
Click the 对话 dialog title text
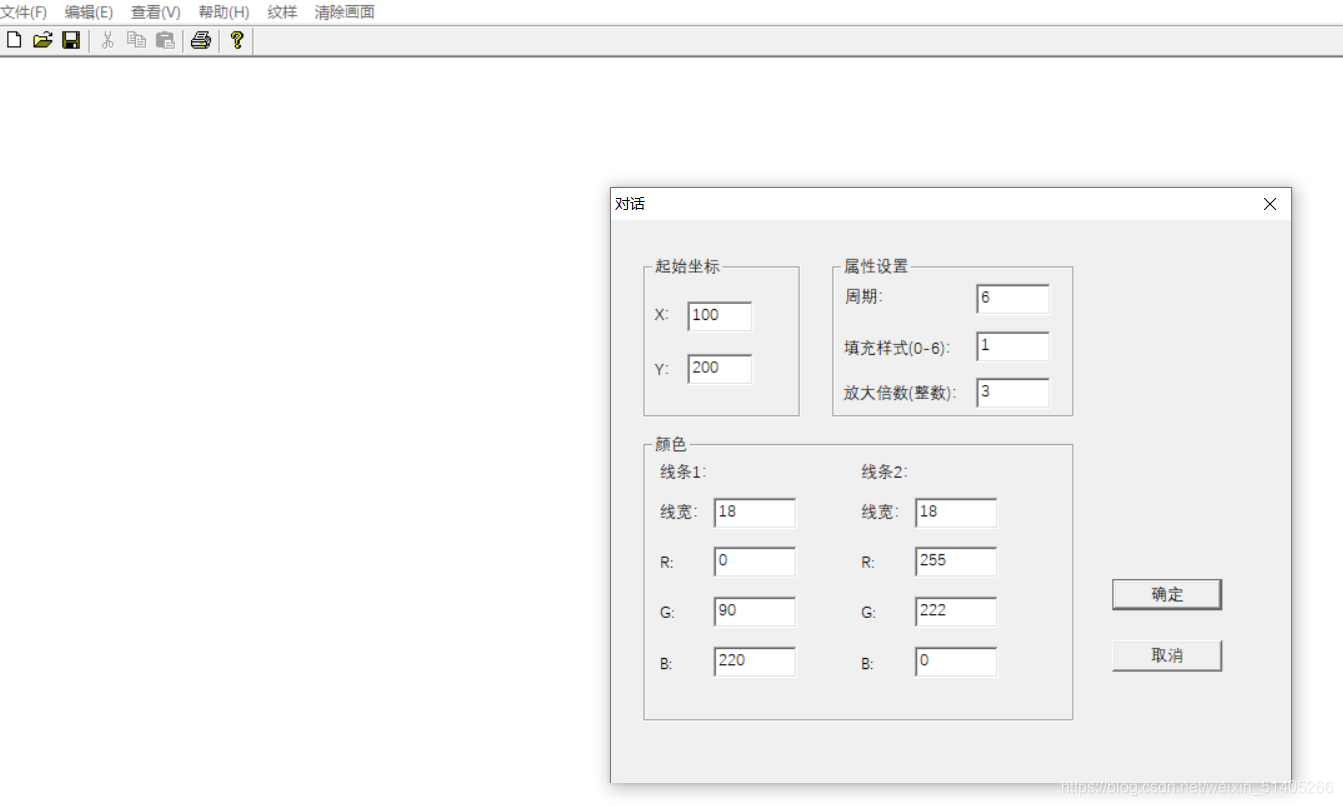tap(630, 204)
